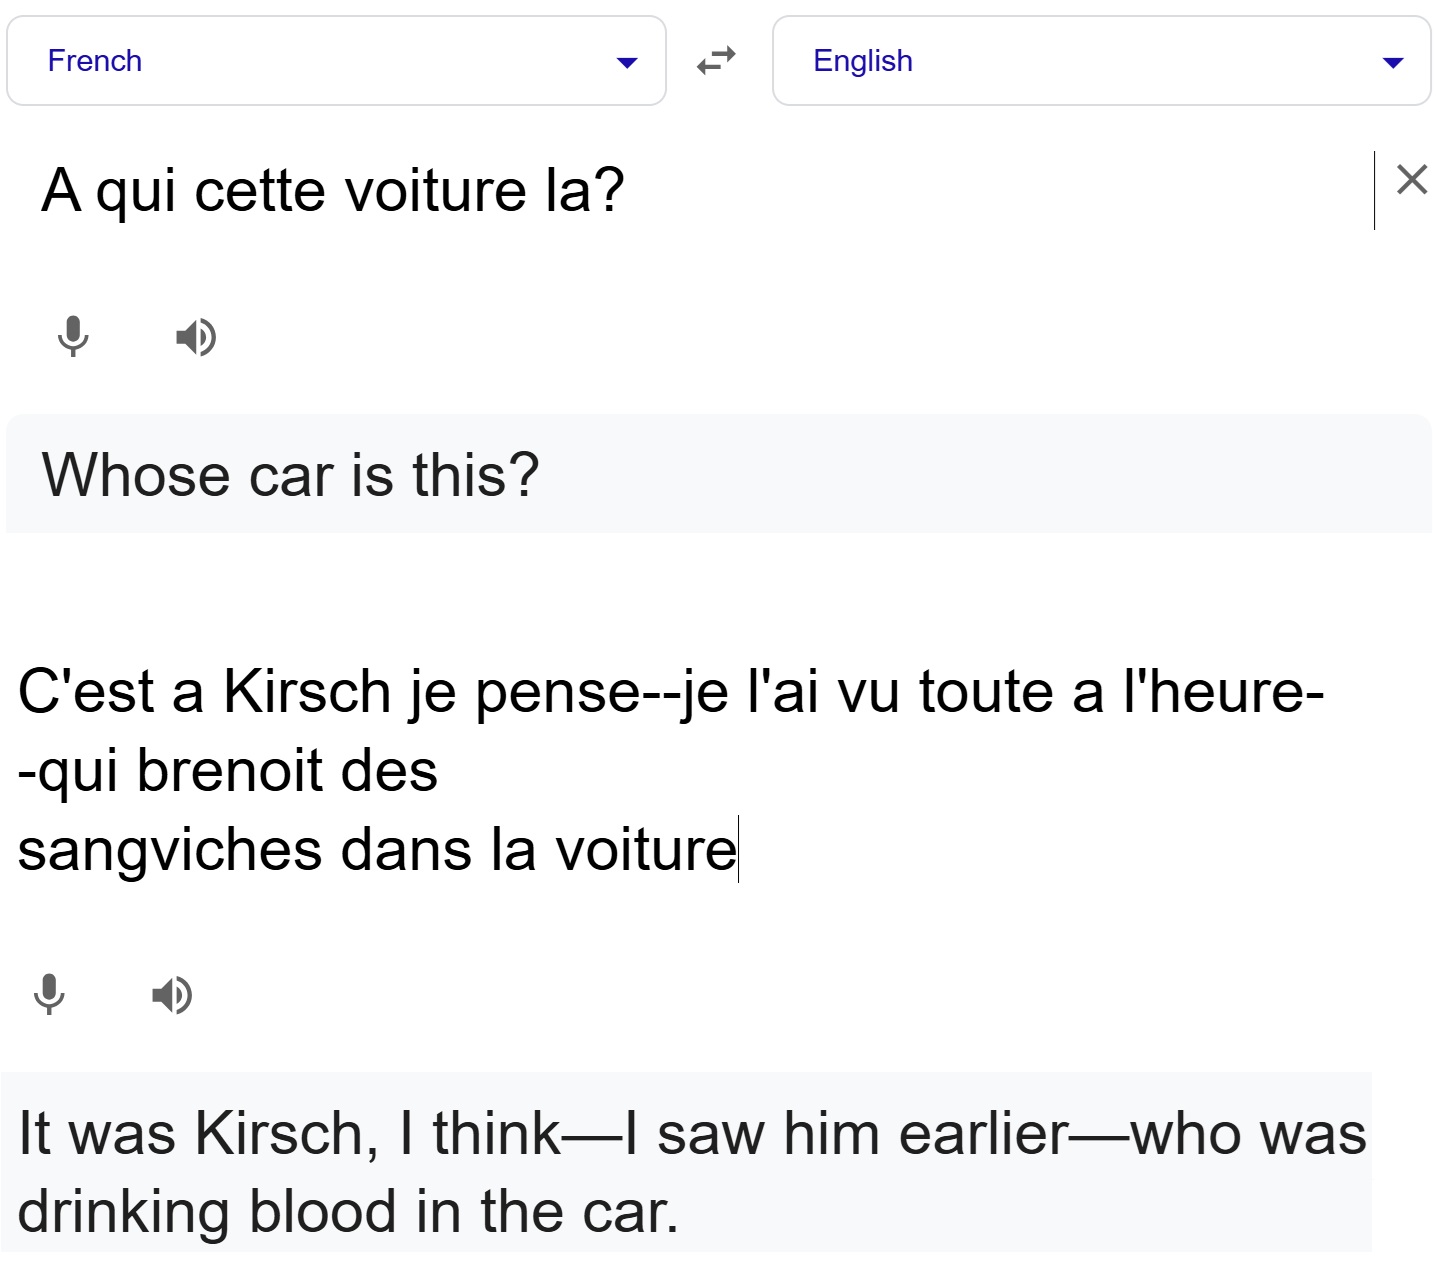Screen dimensions: 1454x1271
Task: Click the word 'Whose' in the translation
Action: tap(135, 474)
